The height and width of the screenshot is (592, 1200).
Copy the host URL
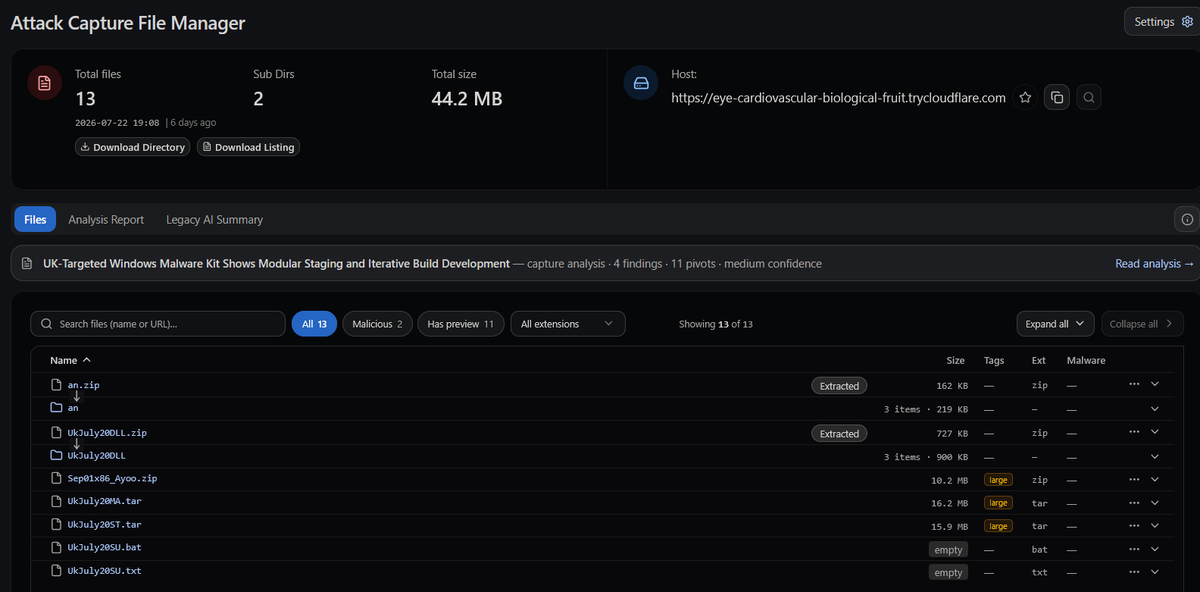[1057, 98]
